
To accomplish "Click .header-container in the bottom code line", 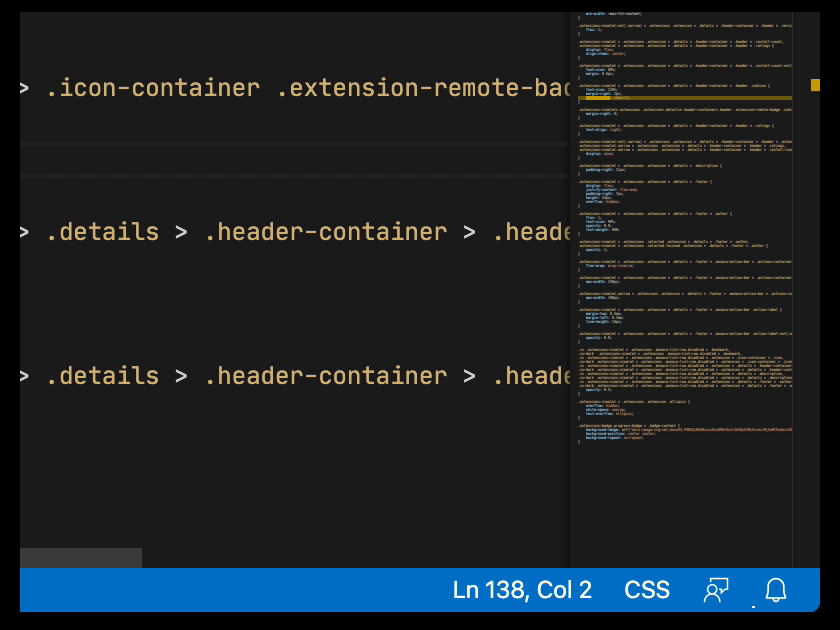I will click(326, 376).
